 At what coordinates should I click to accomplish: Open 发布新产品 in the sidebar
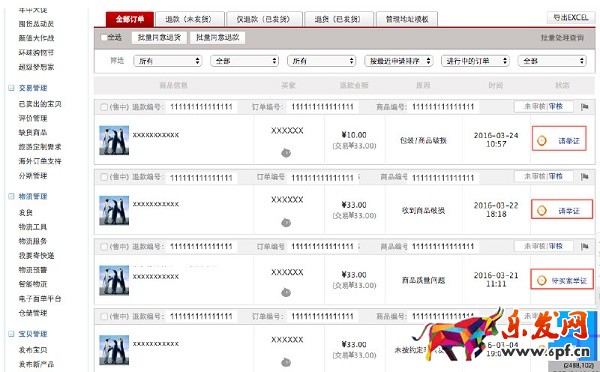[x=36, y=364]
